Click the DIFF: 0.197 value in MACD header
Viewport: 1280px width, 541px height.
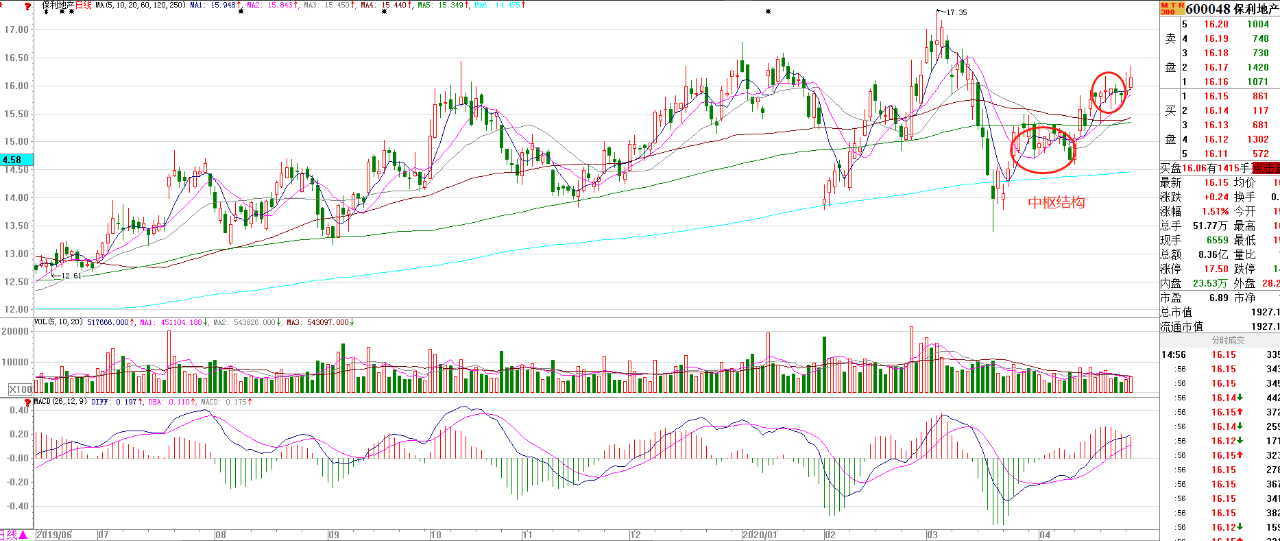tap(112, 401)
